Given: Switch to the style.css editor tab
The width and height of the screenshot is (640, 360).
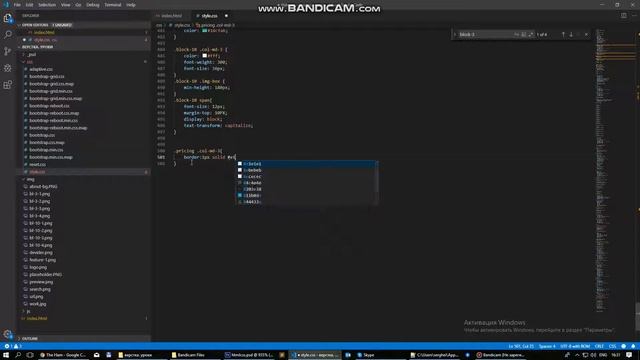Looking at the screenshot, I should pos(211,16).
